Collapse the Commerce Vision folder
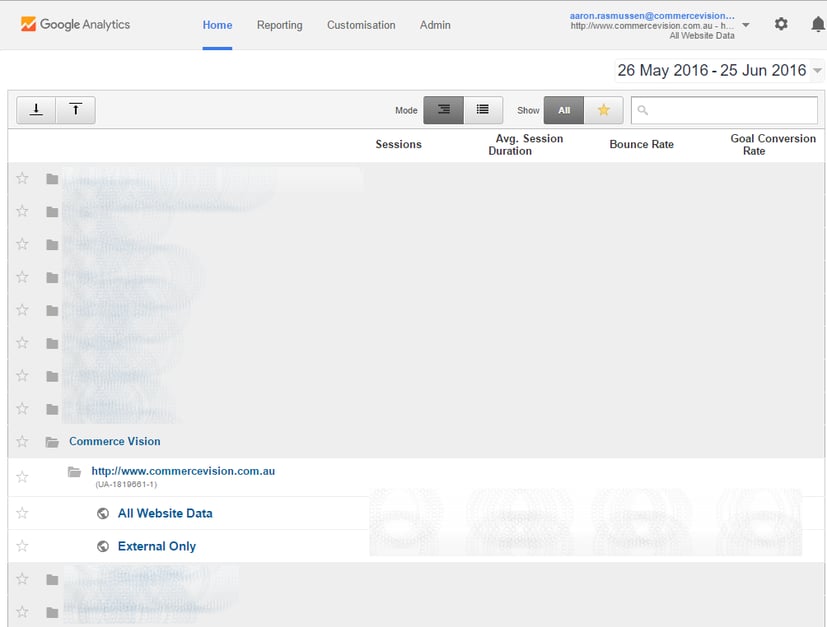Screen dimensions: 827x627 tap(52, 442)
